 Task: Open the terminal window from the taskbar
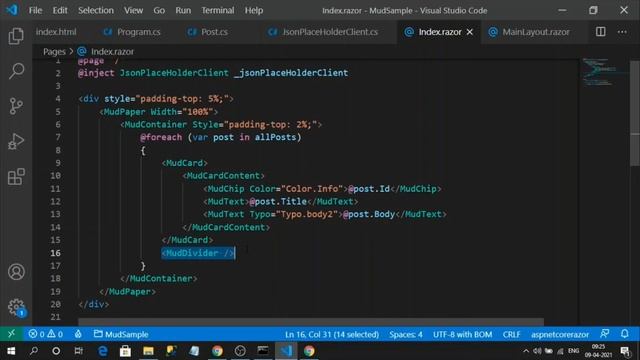(x=263, y=351)
